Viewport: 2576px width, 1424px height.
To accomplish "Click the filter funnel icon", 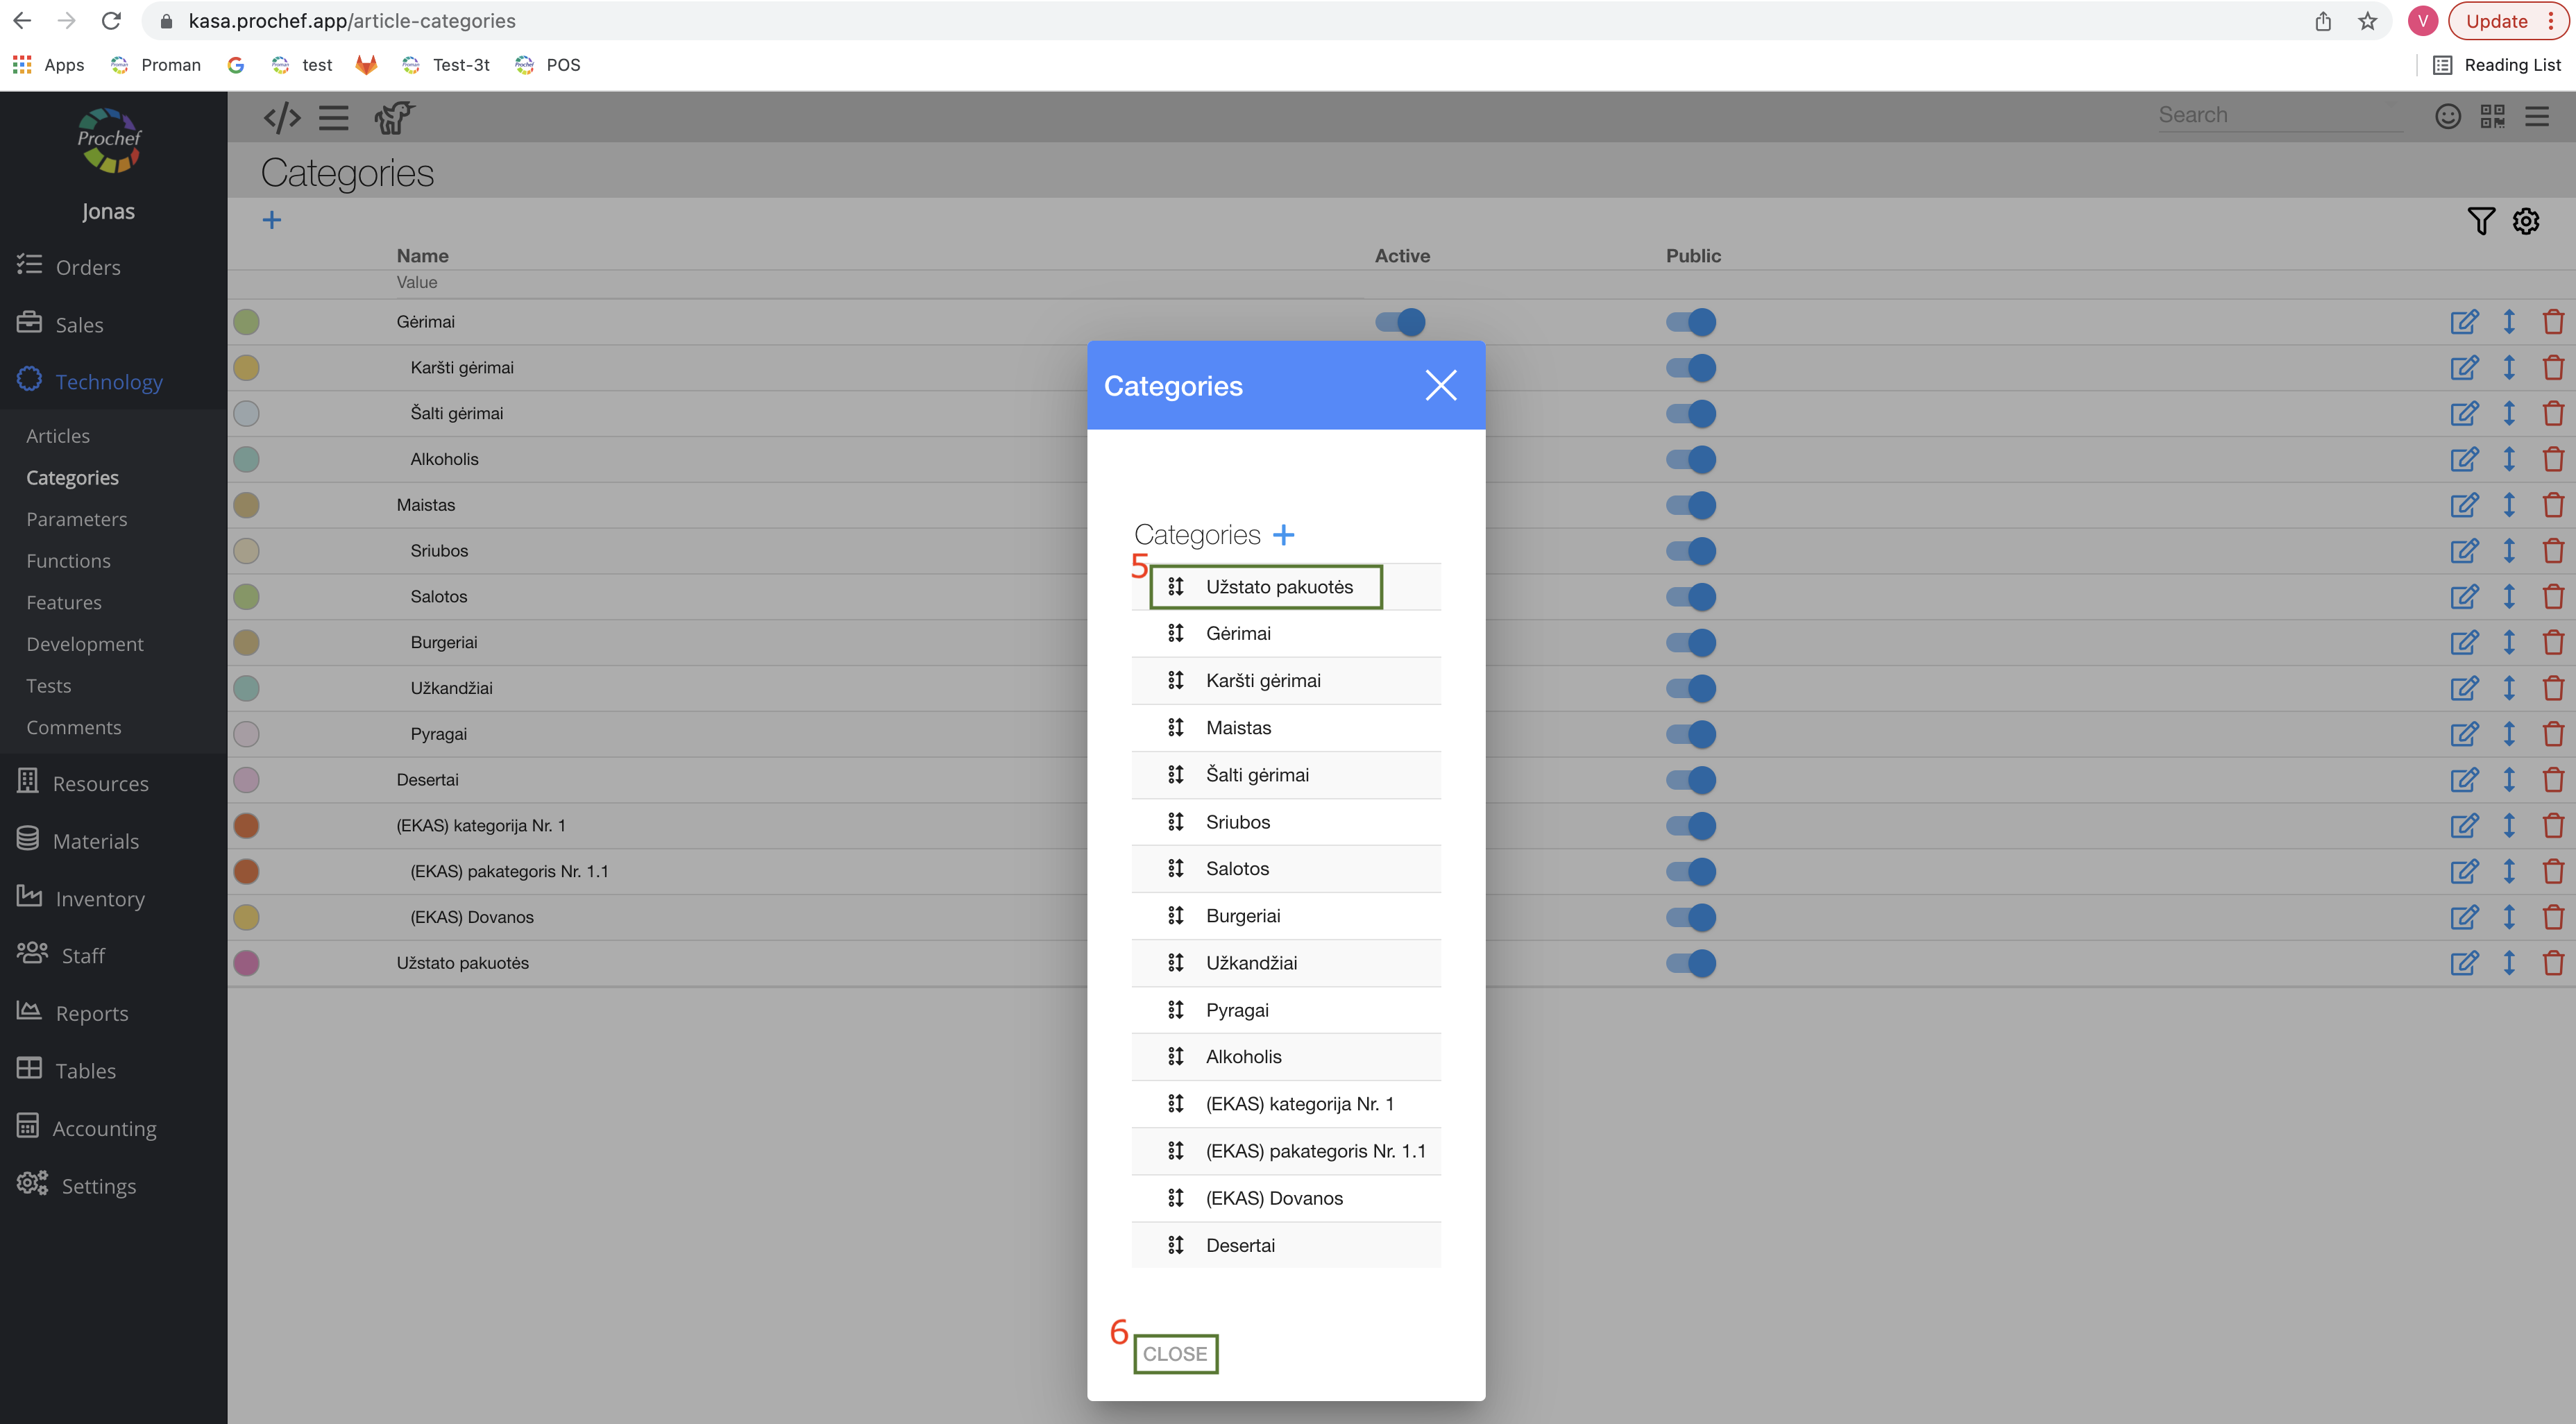I will coord(2480,221).
